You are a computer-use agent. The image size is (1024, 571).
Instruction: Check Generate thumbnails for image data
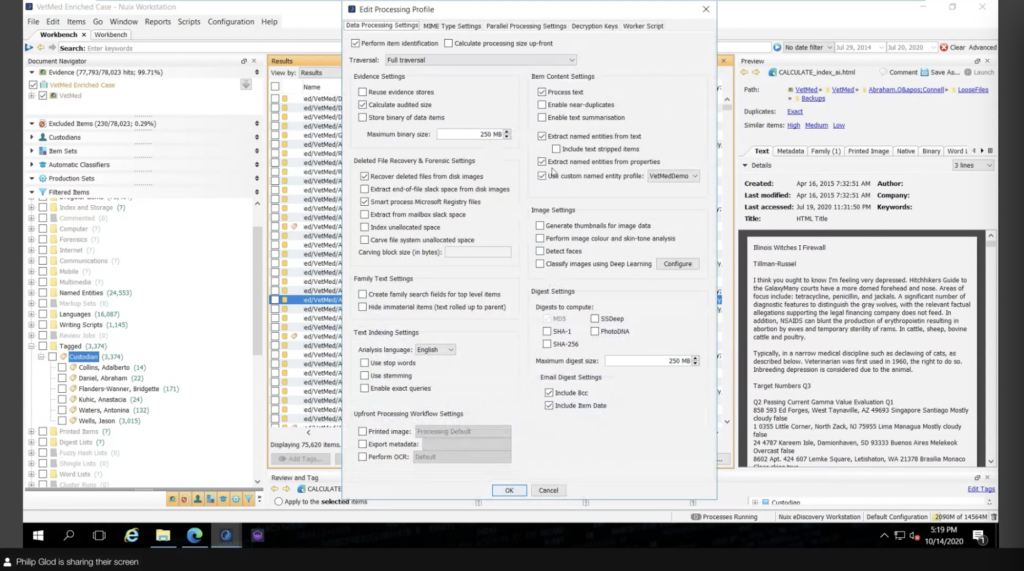click(539, 225)
